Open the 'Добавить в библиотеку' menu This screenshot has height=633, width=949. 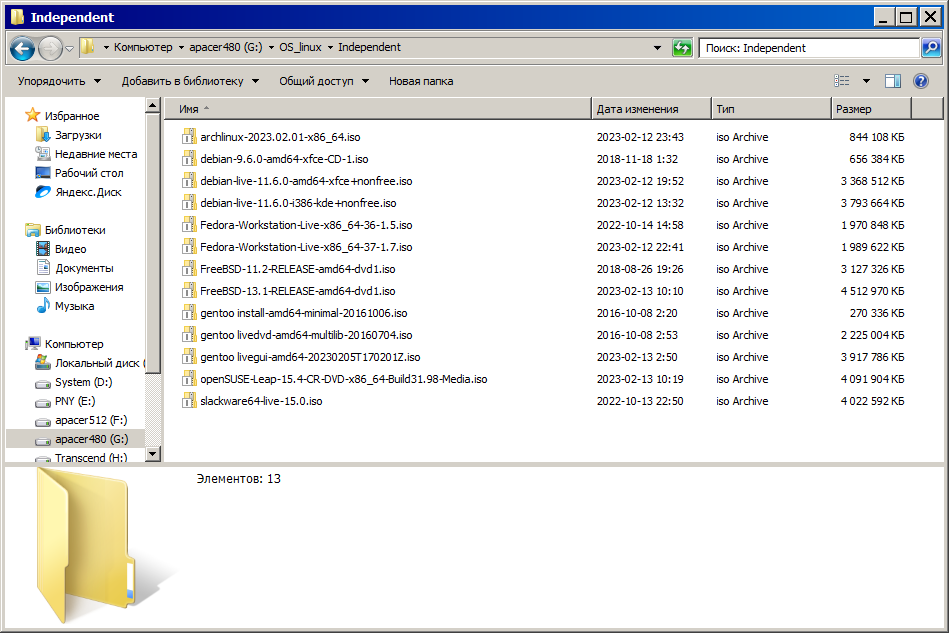[x=190, y=81]
